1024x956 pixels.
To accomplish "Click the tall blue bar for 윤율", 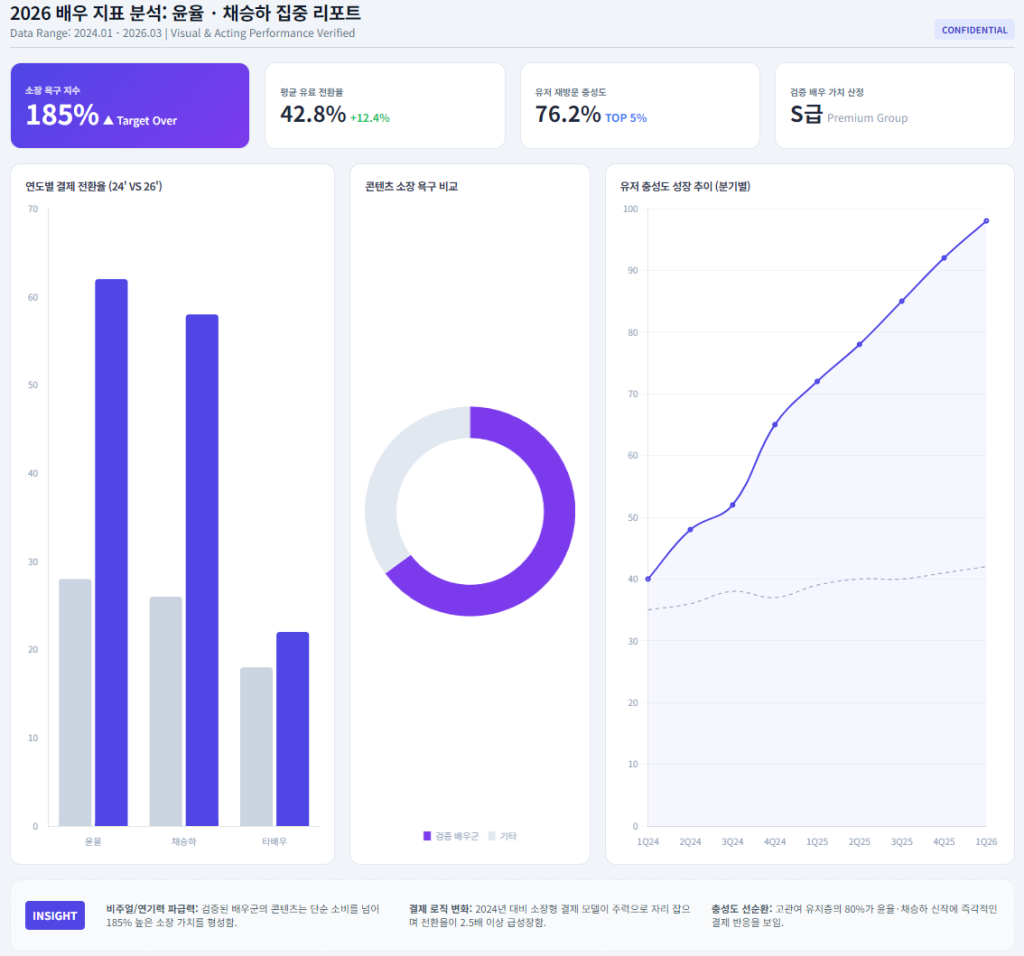I will (111, 552).
